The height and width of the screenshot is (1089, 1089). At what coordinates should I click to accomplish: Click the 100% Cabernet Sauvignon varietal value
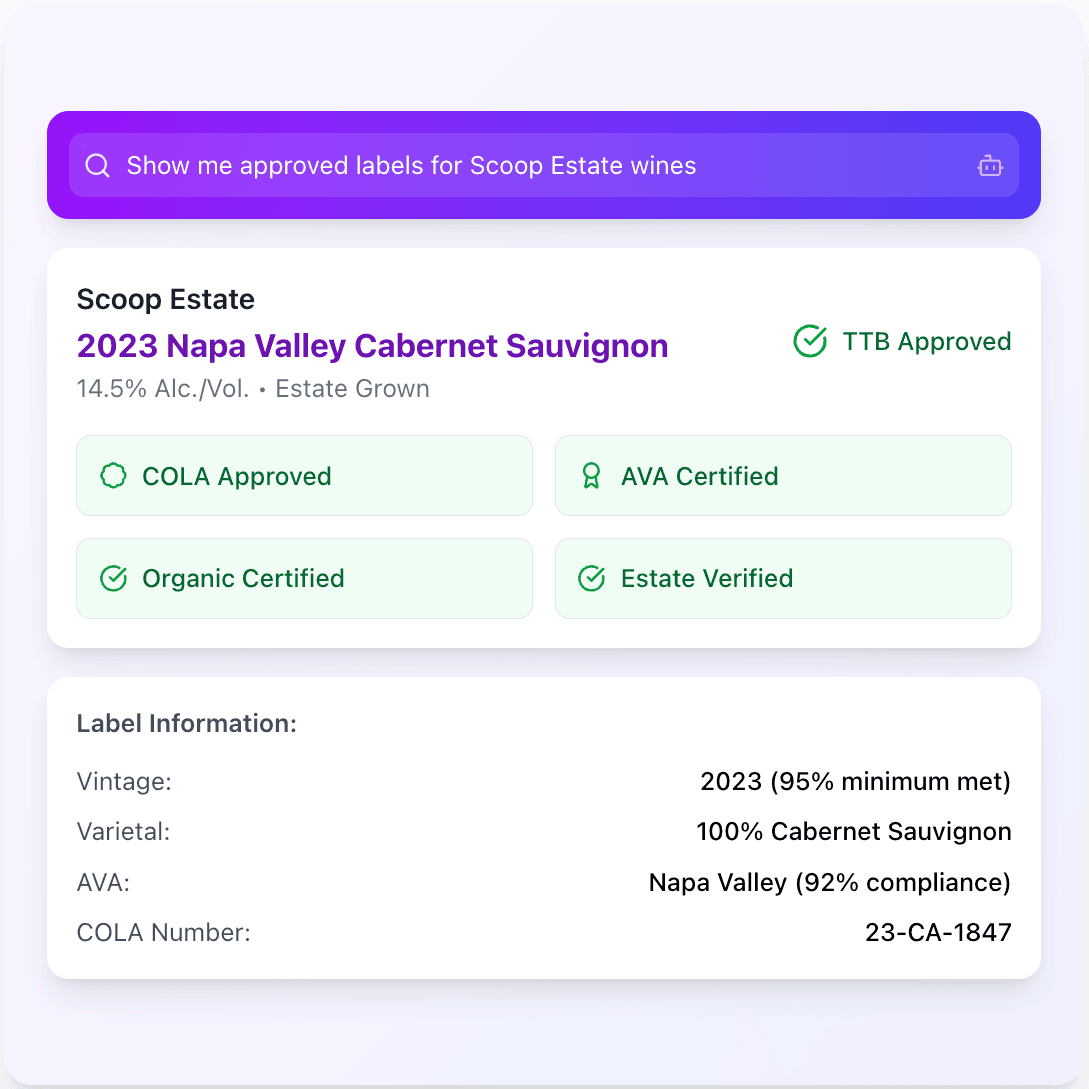pos(854,831)
